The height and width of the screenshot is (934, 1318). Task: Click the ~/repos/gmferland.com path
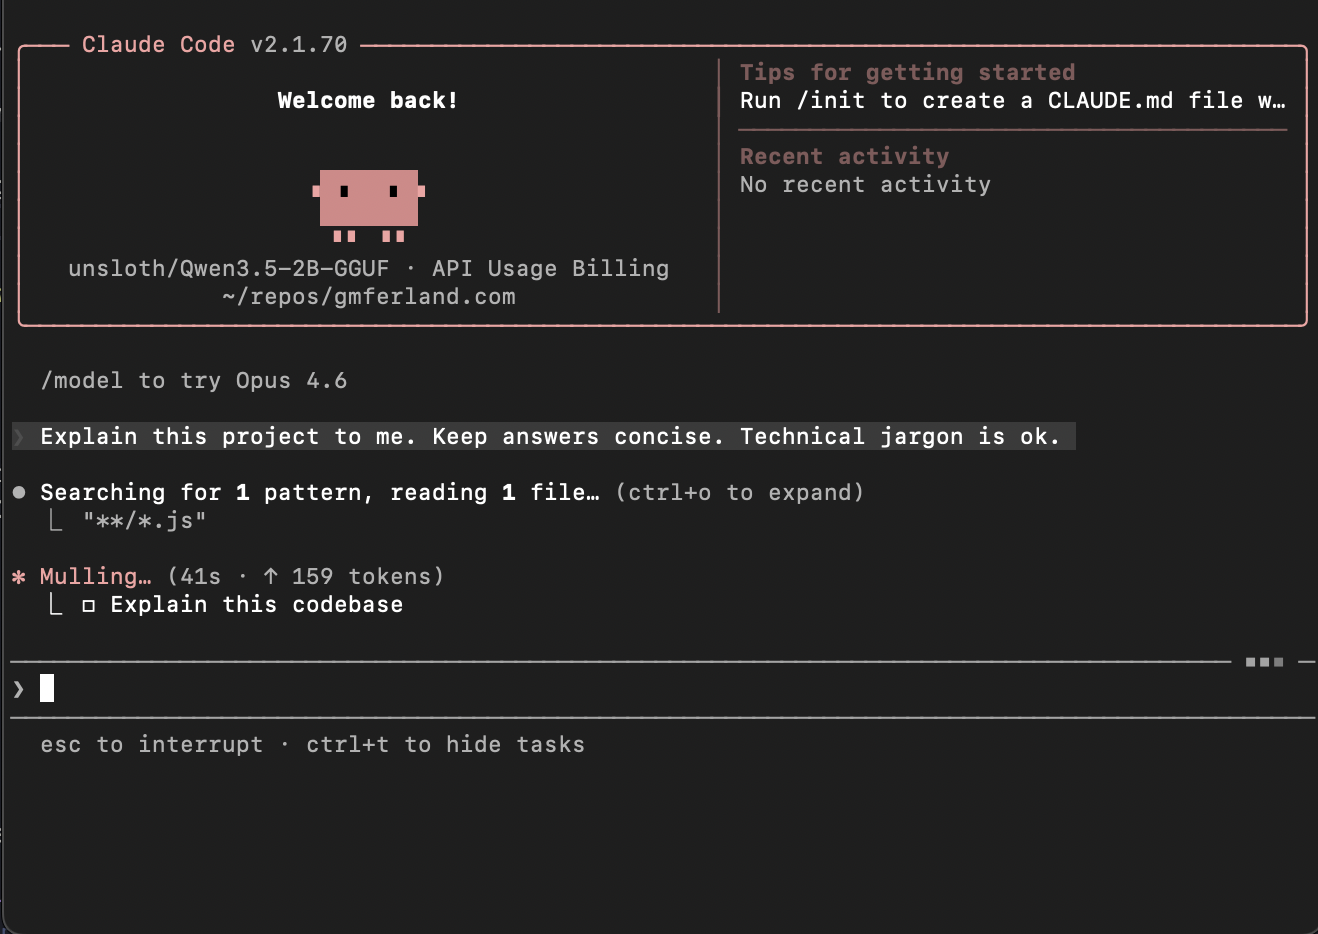[x=369, y=297]
